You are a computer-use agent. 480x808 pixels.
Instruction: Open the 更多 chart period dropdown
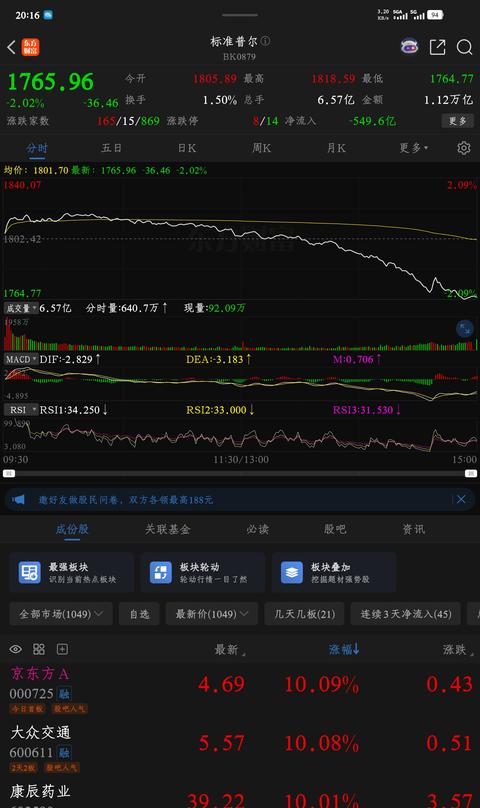coord(413,148)
